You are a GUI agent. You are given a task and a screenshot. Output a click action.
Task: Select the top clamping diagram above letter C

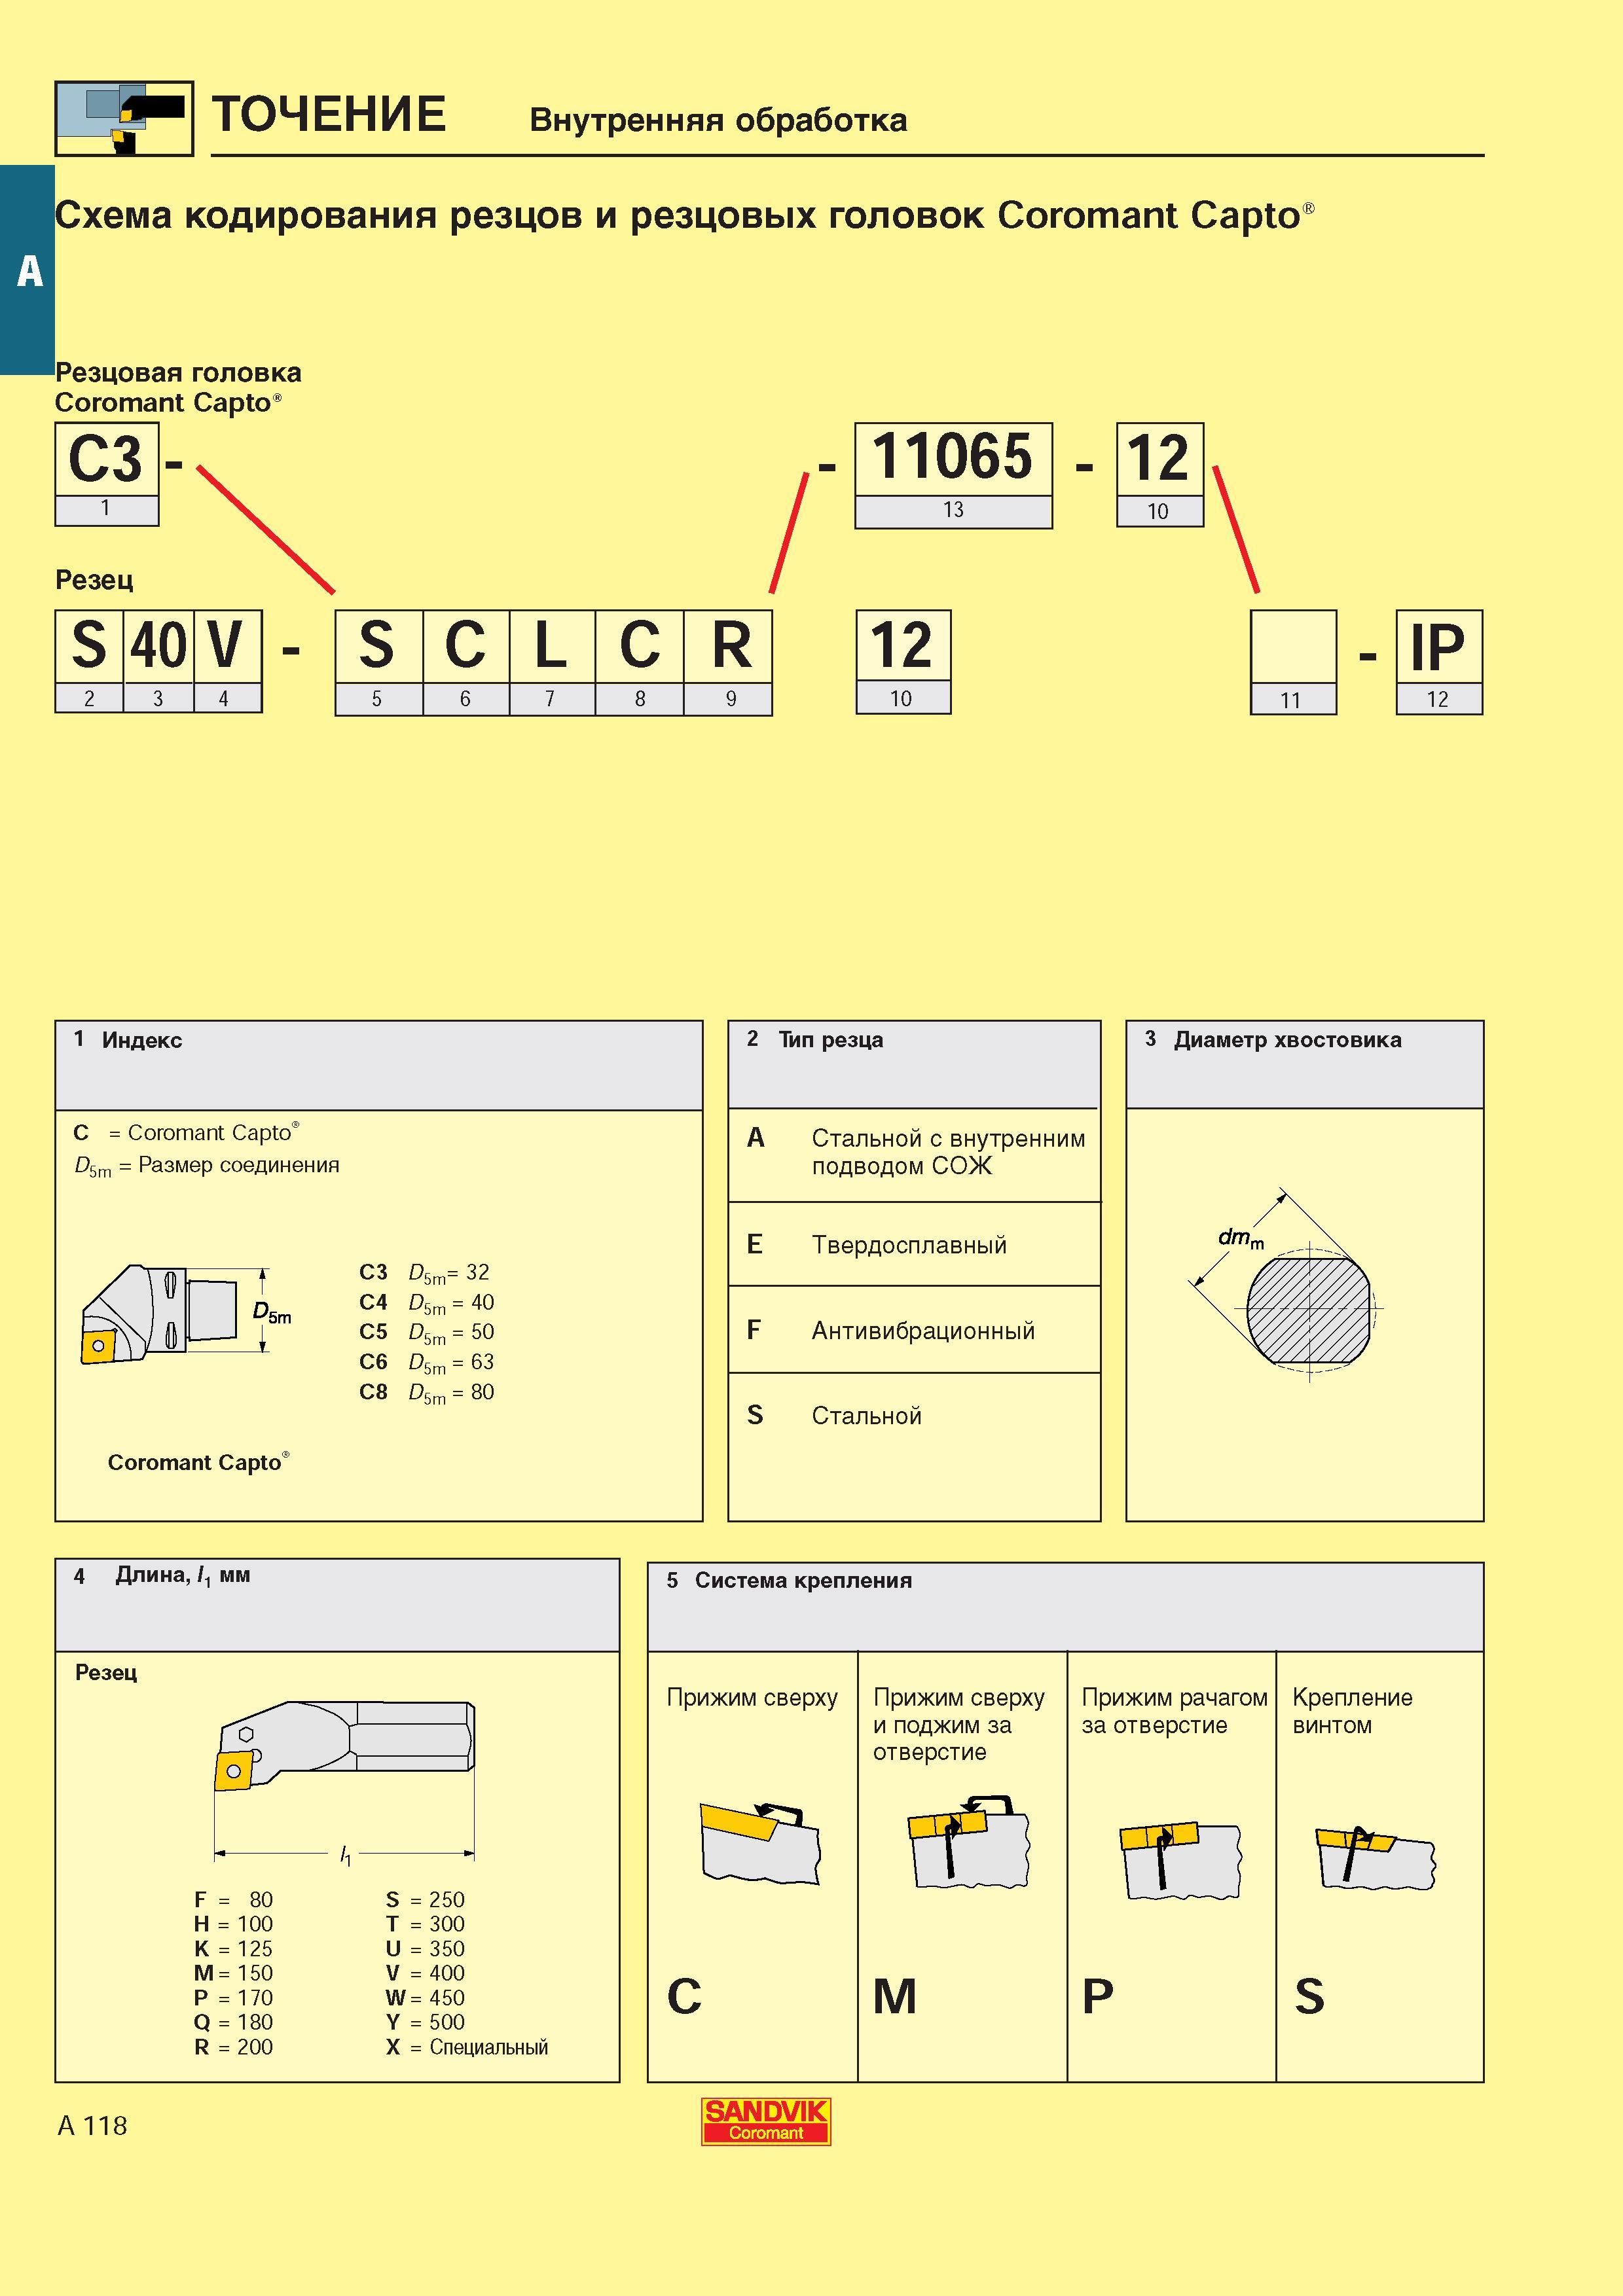(760, 1843)
